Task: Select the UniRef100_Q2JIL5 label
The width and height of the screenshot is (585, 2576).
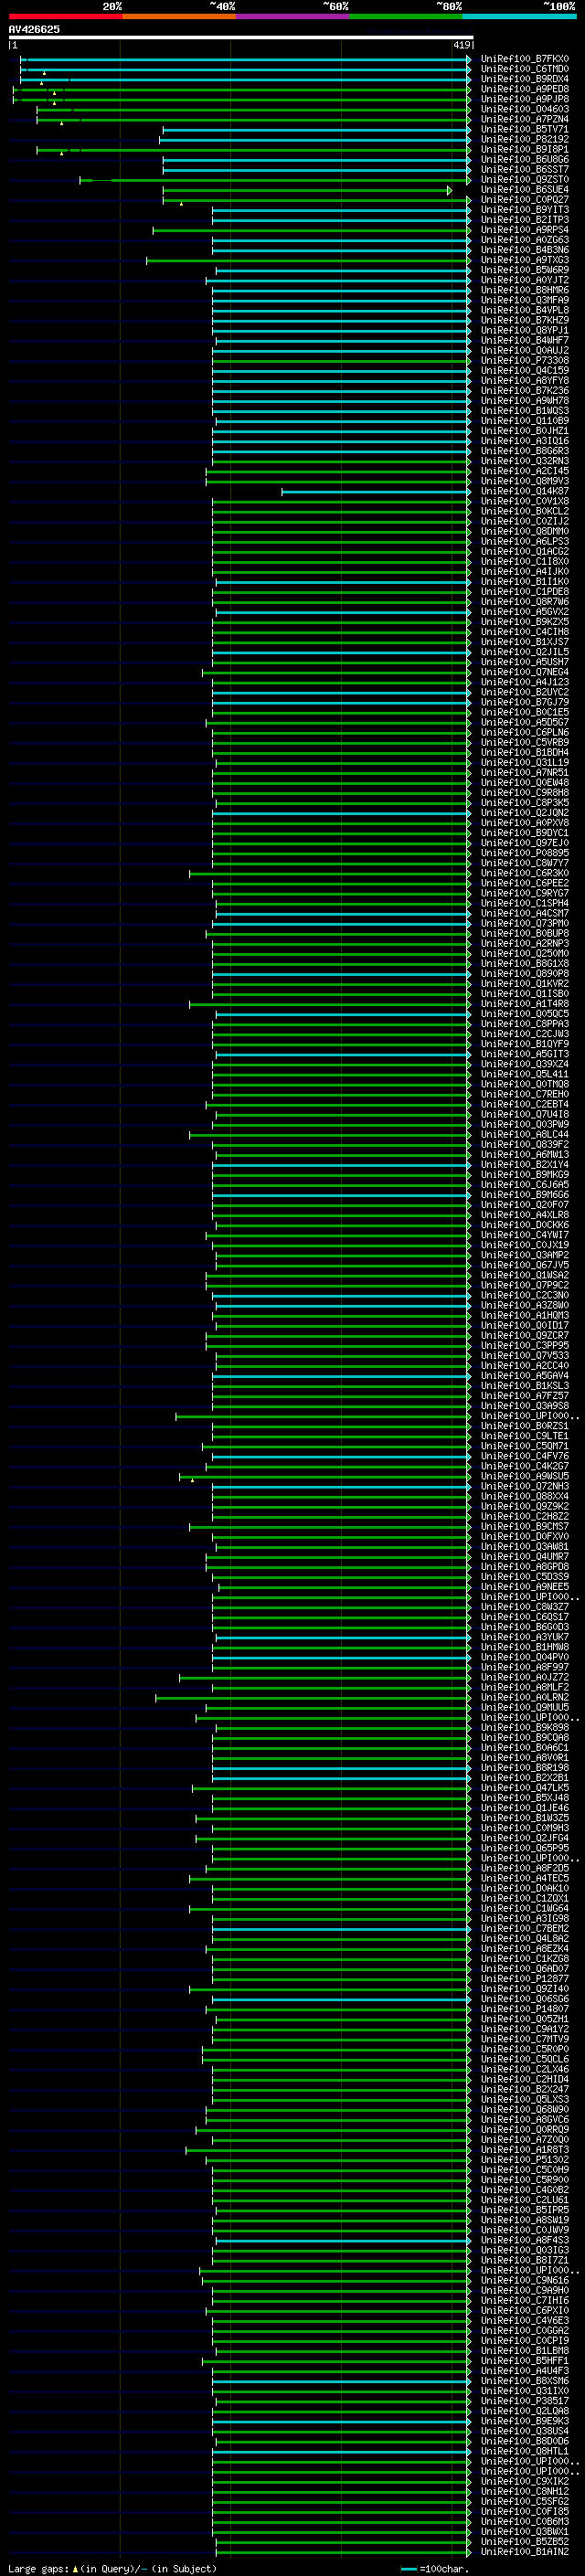Action: coord(525,652)
